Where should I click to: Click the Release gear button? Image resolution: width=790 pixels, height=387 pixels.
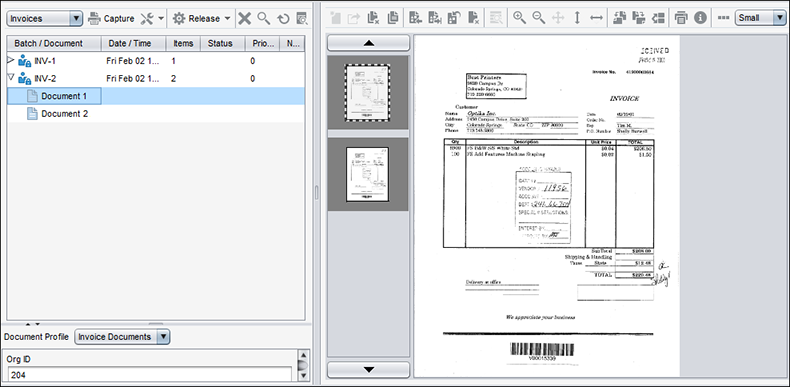196,19
